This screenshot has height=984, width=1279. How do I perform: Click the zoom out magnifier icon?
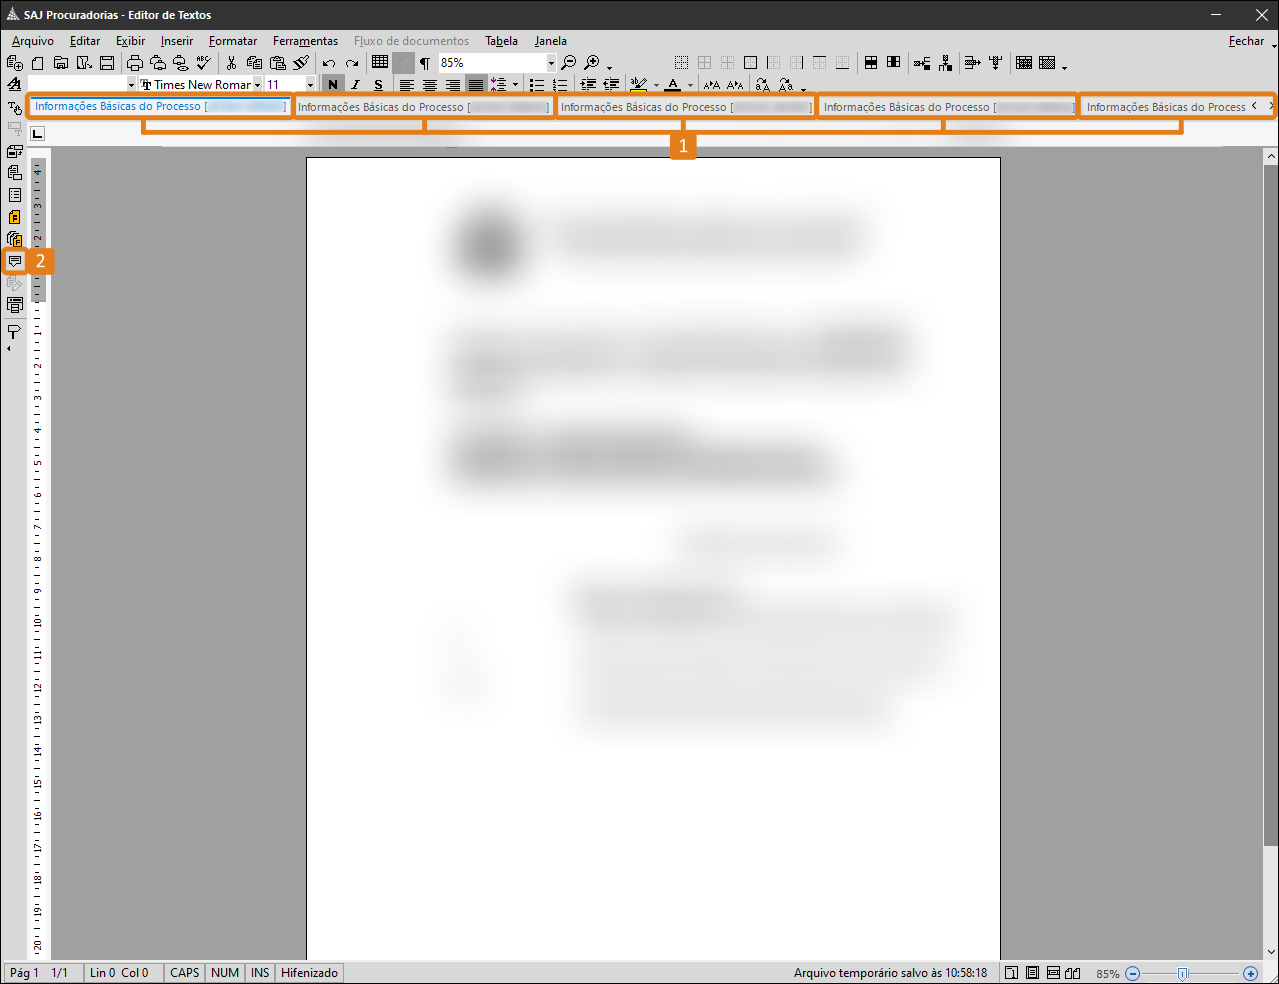[568, 63]
